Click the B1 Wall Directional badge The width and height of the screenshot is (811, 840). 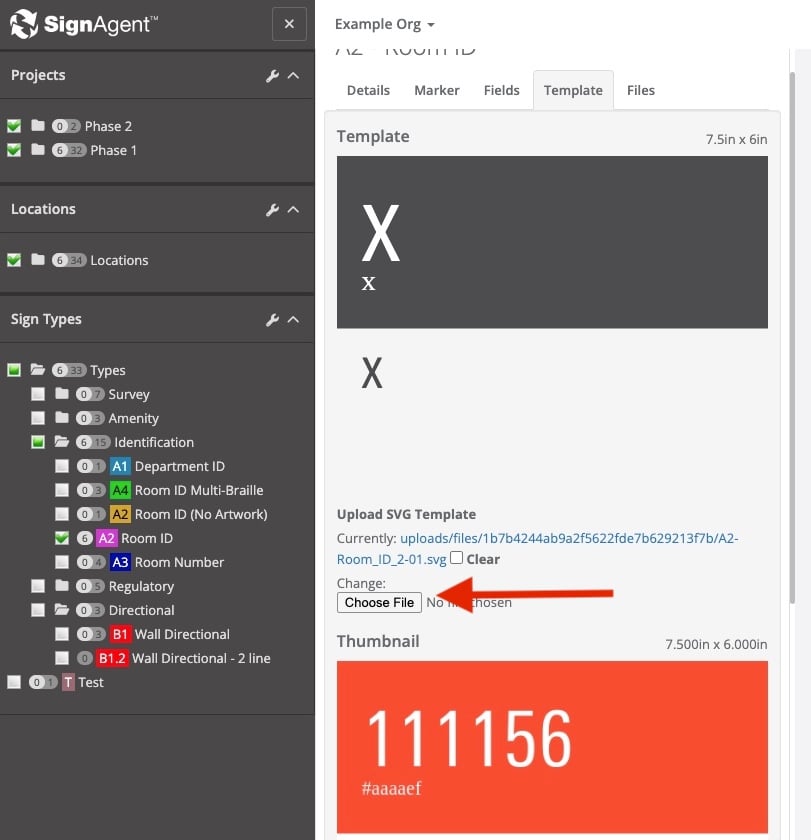120,634
